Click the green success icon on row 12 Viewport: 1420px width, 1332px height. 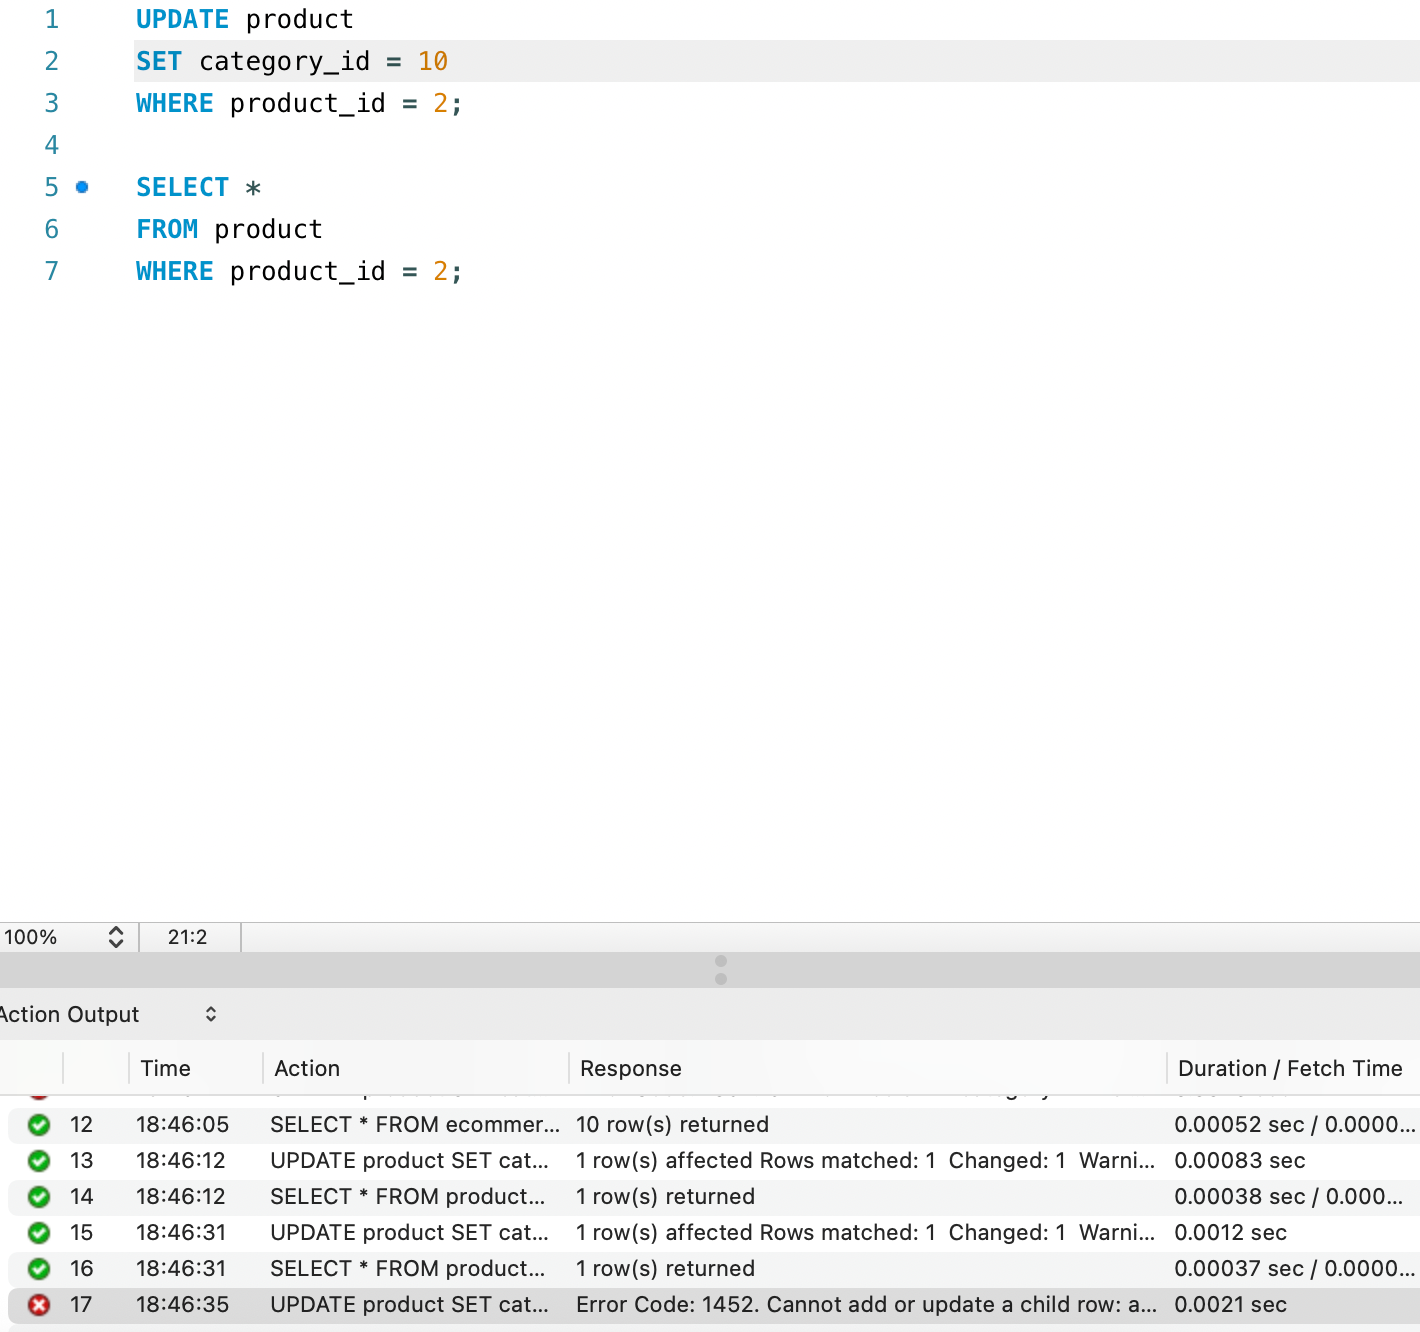tap(39, 1125)
